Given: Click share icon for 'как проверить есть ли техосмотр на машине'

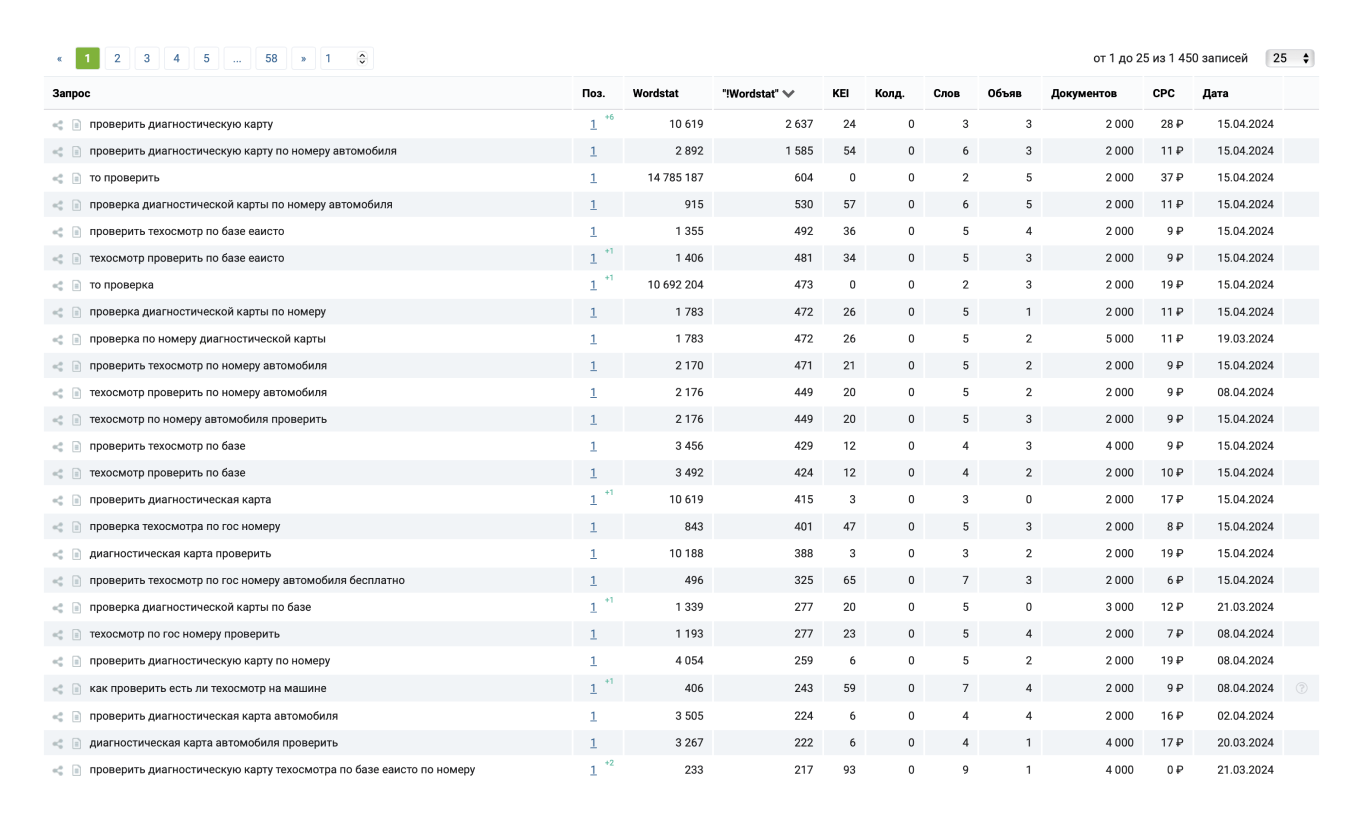Looking at the screenshot, I should click(58, 689).
